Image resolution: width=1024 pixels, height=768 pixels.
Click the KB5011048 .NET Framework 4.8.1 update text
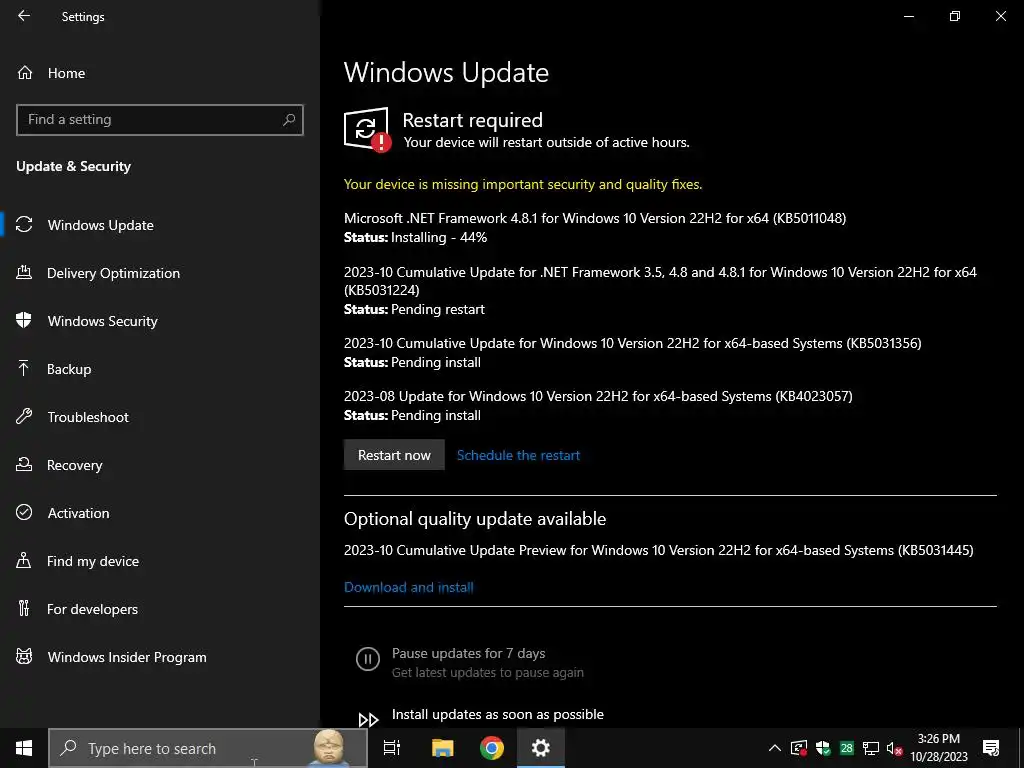[x=595, y=218]
